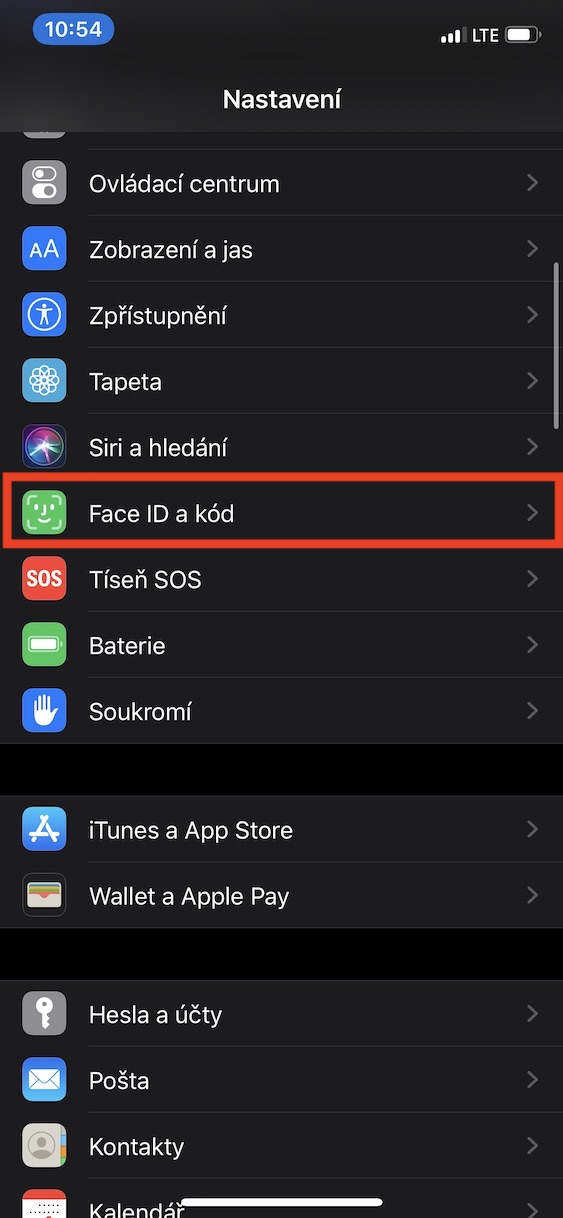Open chevron next to Tíseň SOS
563x1218 pixels.
tap(532, 579)
